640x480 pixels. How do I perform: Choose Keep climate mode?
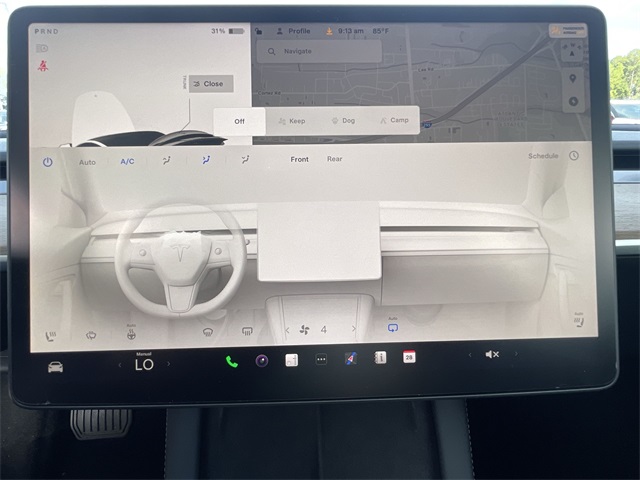[292, 121]
